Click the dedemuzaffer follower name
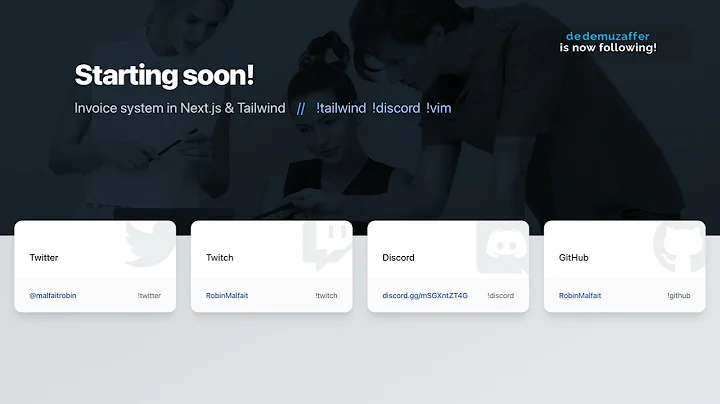 608,36
